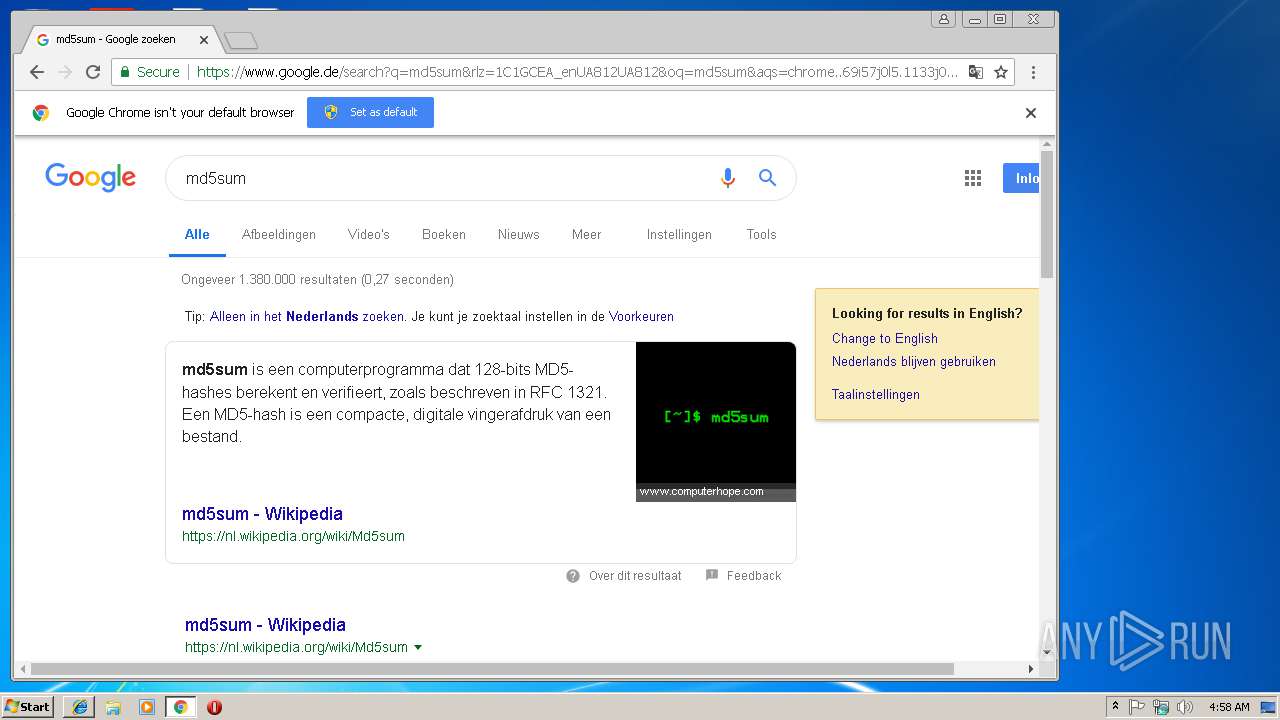
Task: Switch to the Nieuws tab
Action: (519, 234)
